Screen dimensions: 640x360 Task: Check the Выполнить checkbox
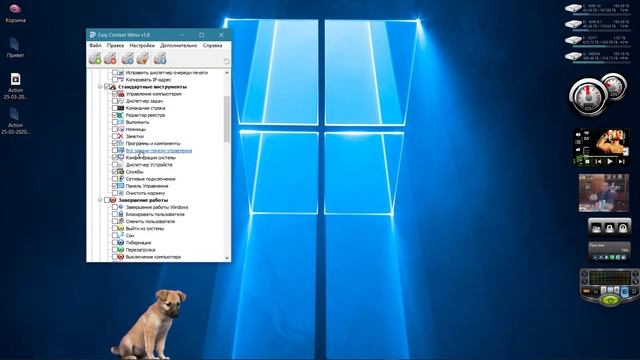(x=115, y=122)
